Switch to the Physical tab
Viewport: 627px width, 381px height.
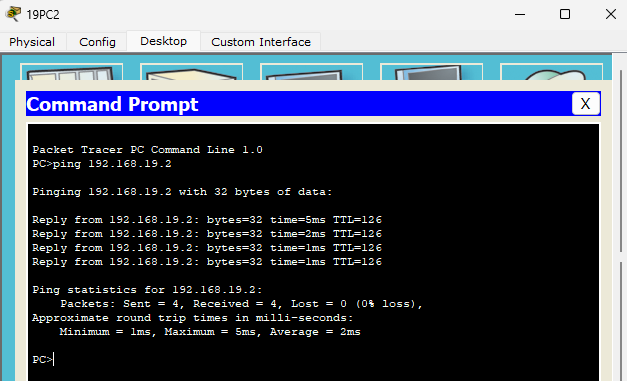click(x=32, y=42)
